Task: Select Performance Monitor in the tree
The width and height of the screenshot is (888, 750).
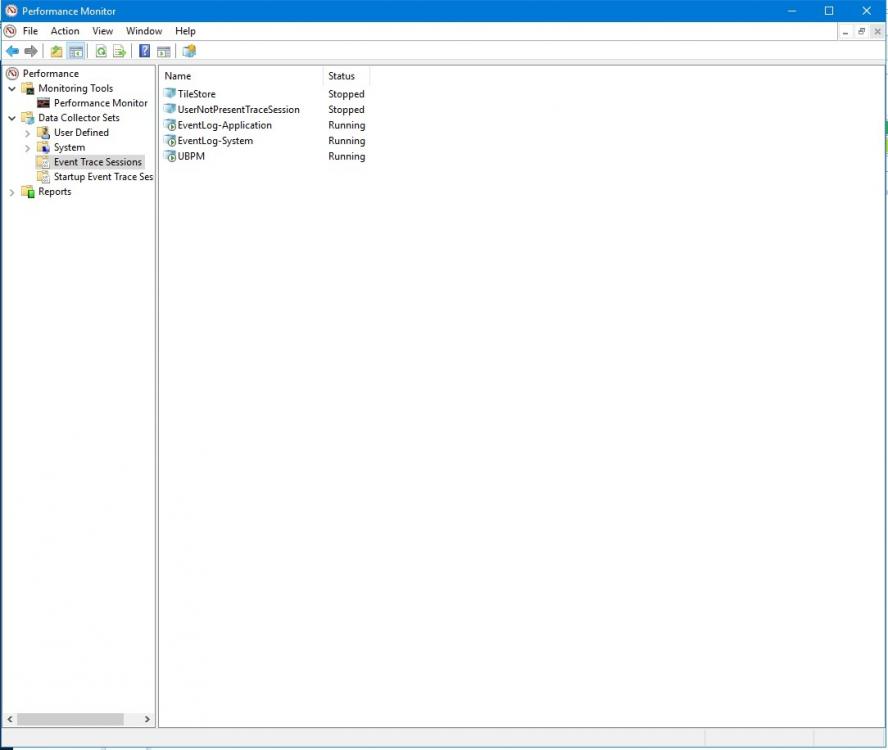Action: pos(100,103)
